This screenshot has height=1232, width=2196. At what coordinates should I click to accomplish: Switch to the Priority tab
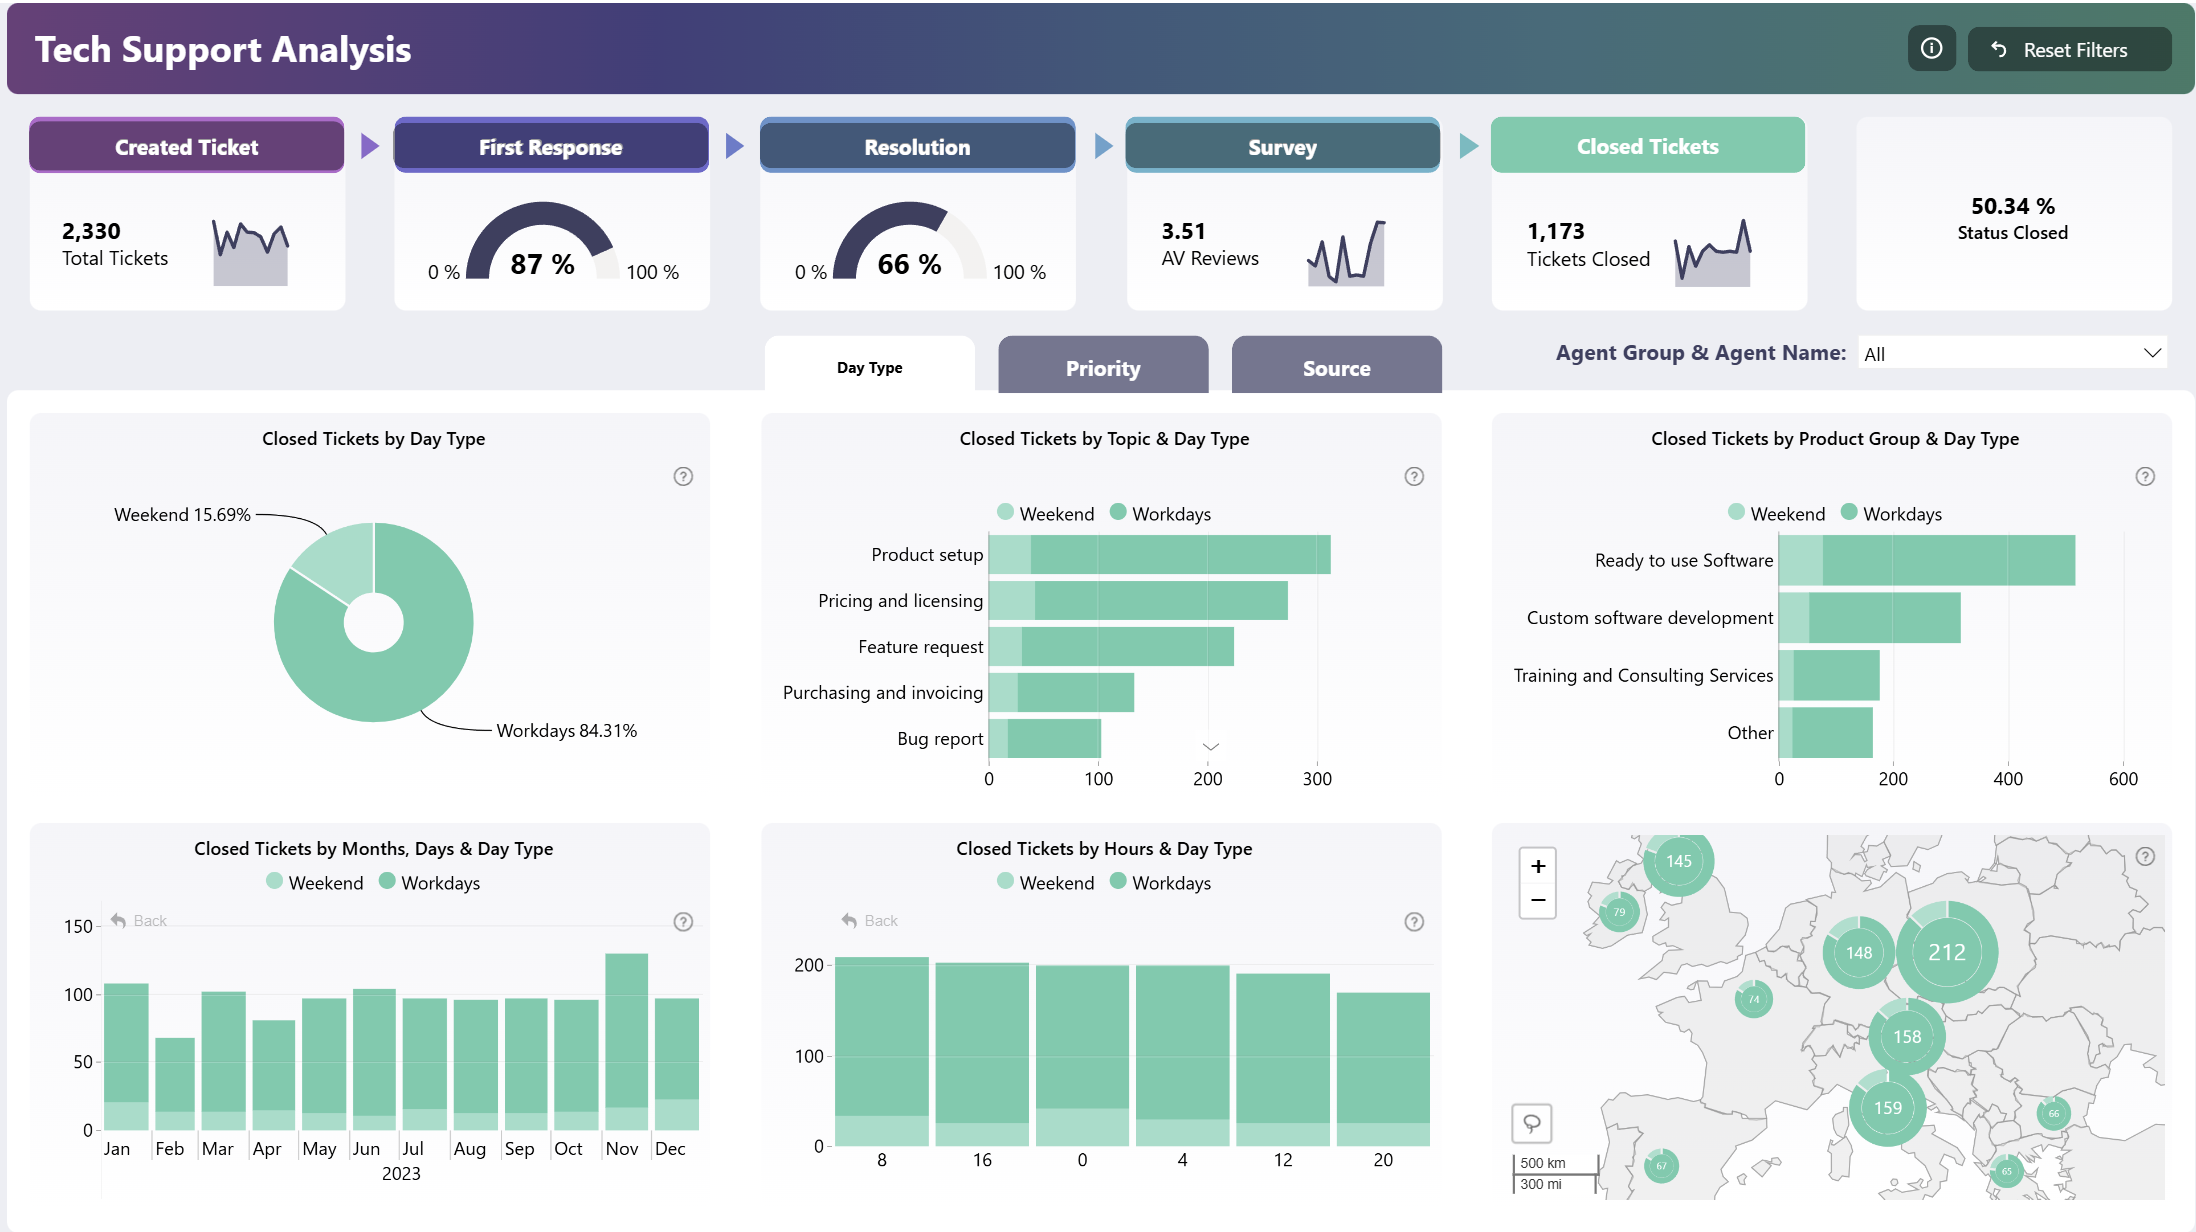point(1103,368)
